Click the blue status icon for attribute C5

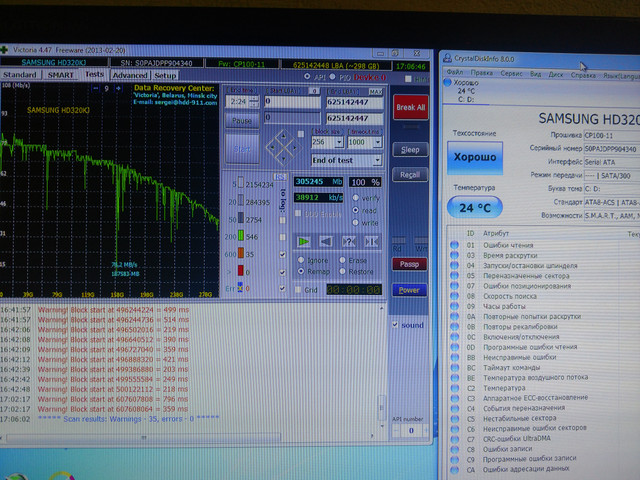tap(454, 418)
